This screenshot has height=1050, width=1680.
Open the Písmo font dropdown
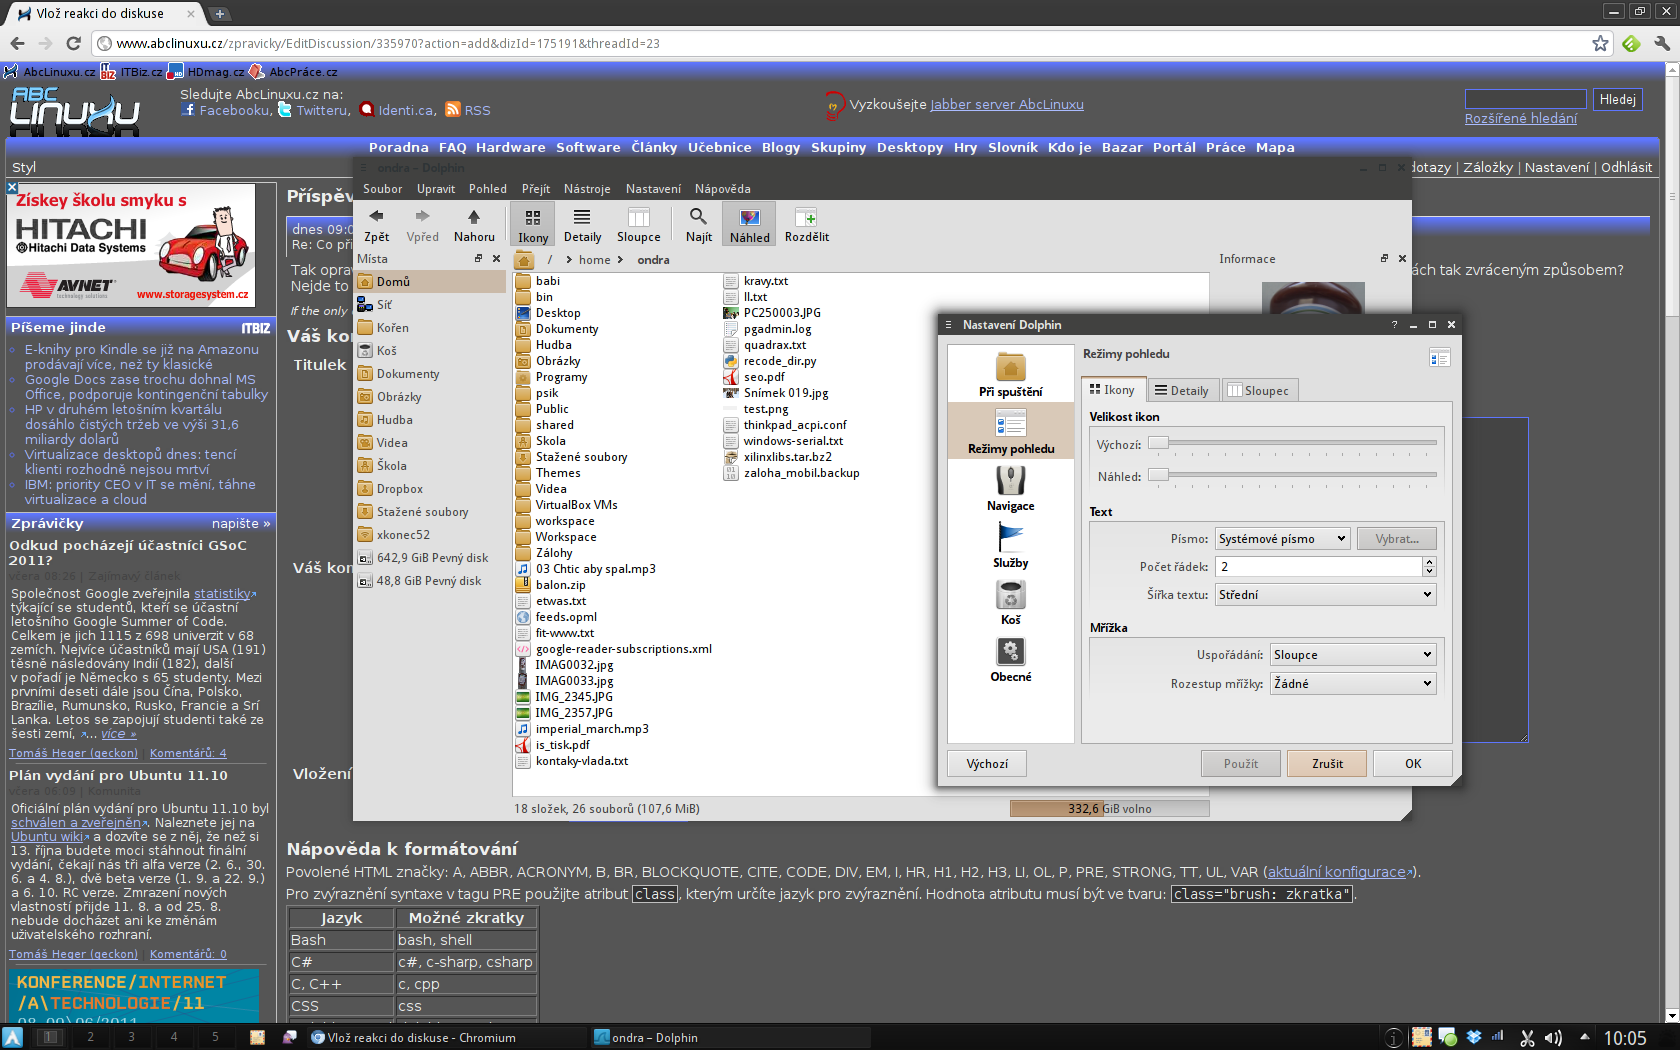pyautogui.click(x=1282, y=539)
